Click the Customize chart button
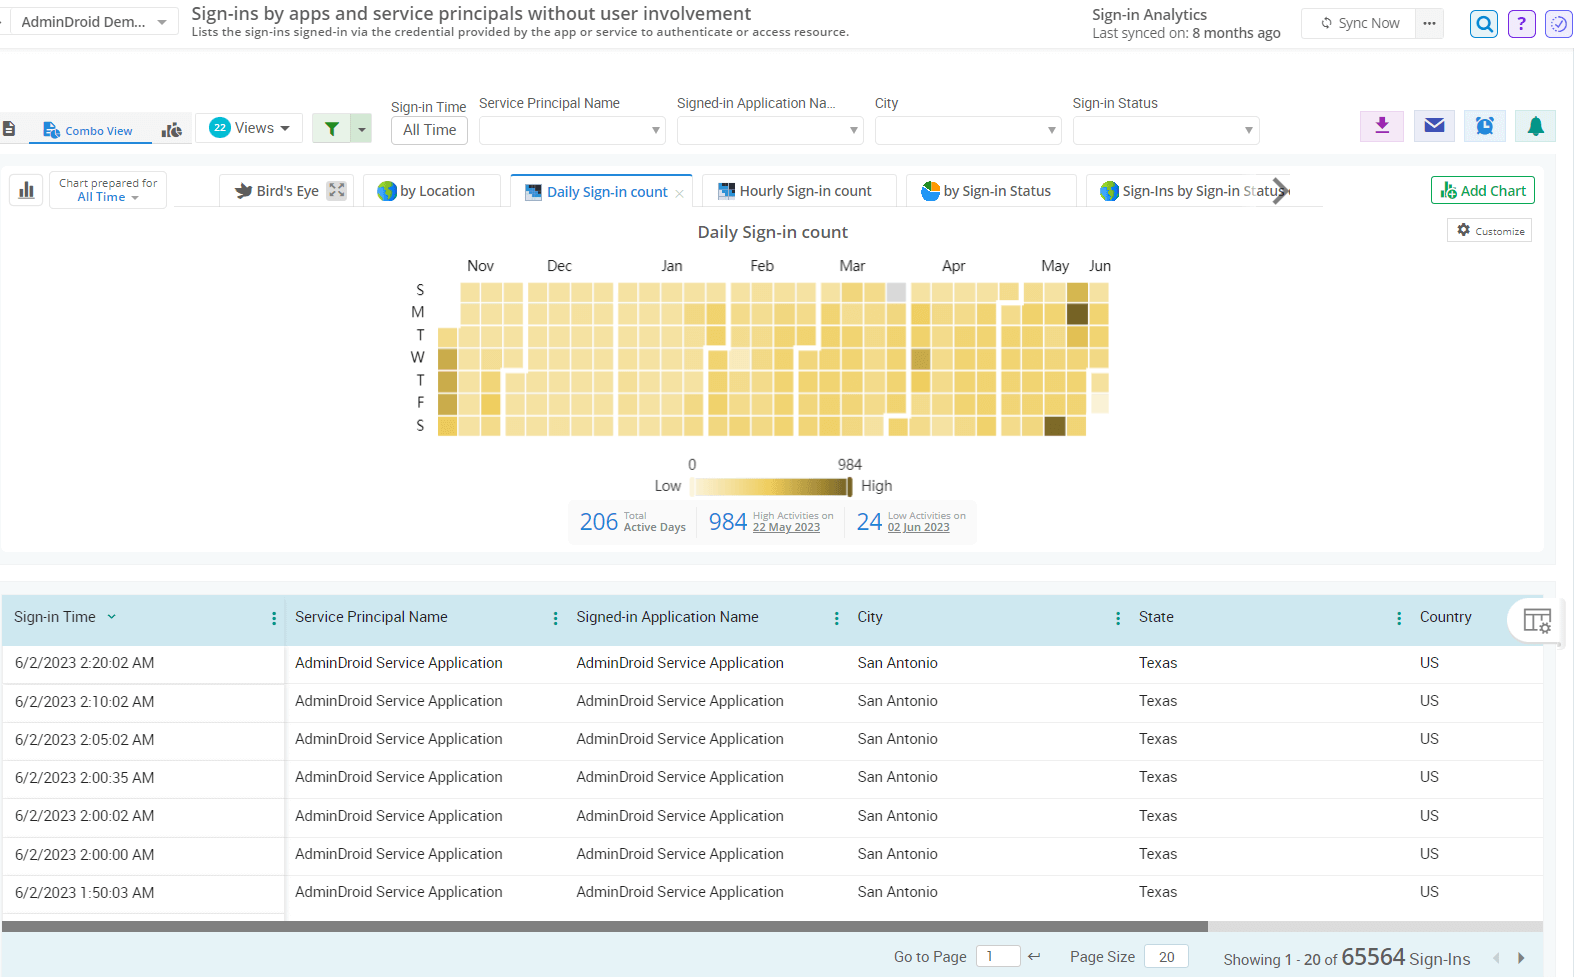 pyautogui.click(x=1490, y=230)
